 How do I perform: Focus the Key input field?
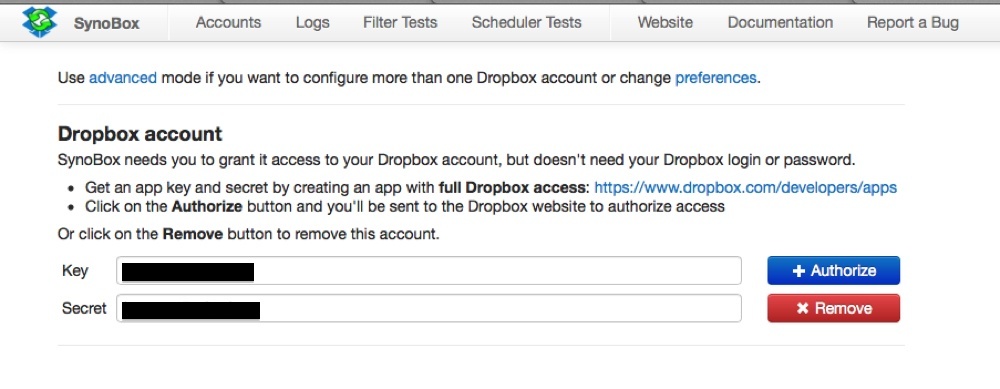pyautogui.click(x=429, y=270)
